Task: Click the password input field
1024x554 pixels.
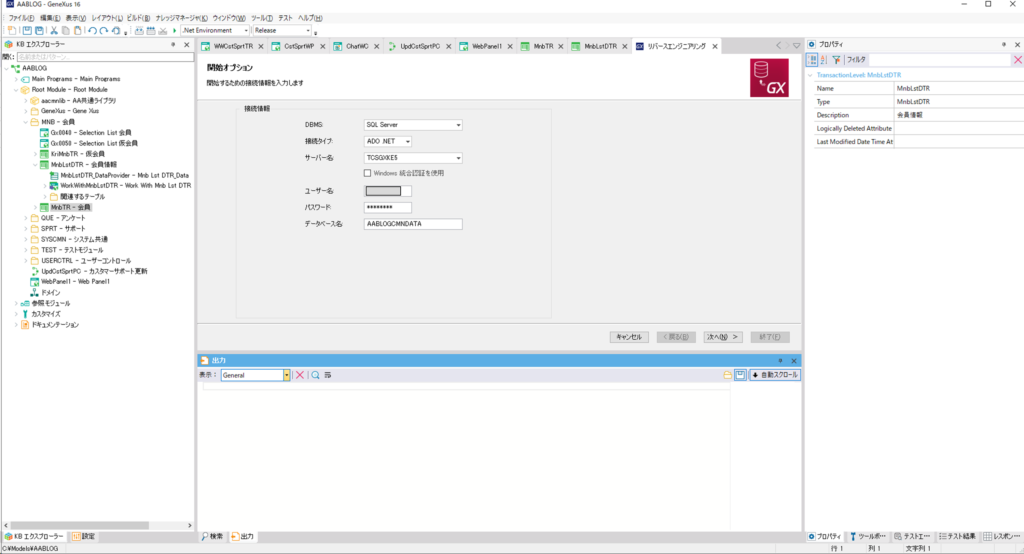Action: coord(387,207)
